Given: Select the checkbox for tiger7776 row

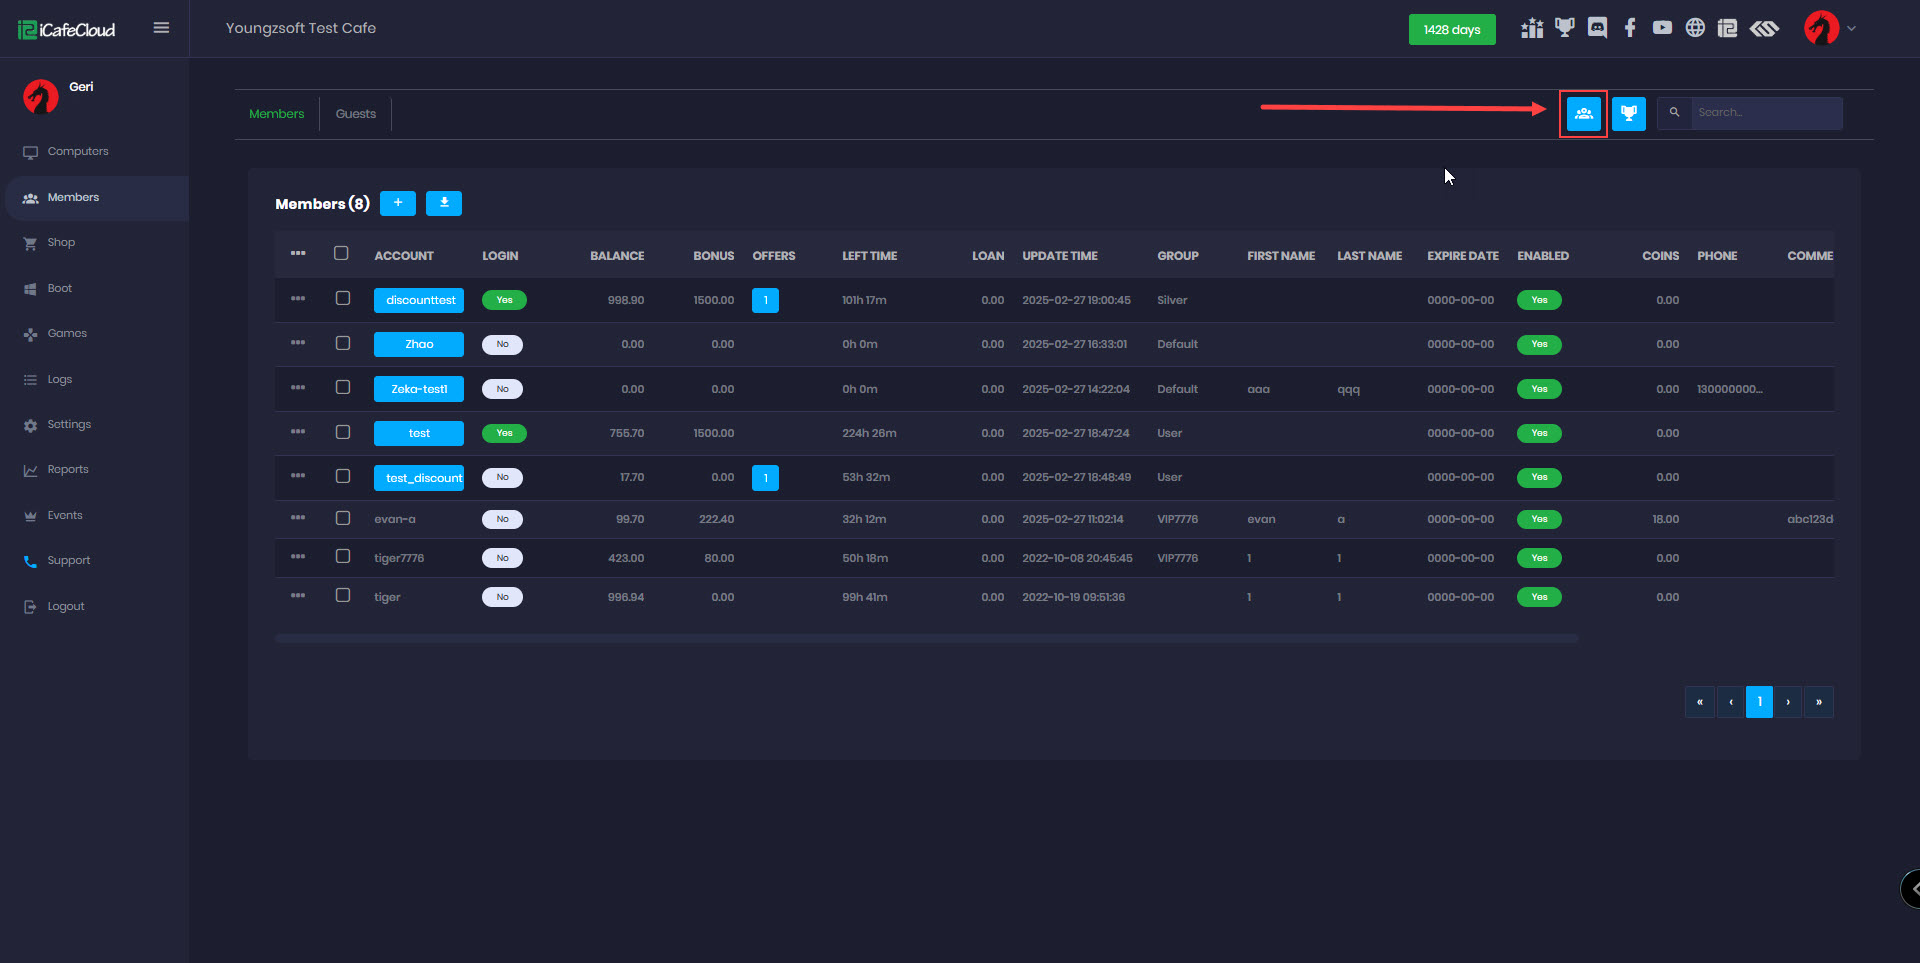Looking at the screenshot, I should tap(343, 556).
